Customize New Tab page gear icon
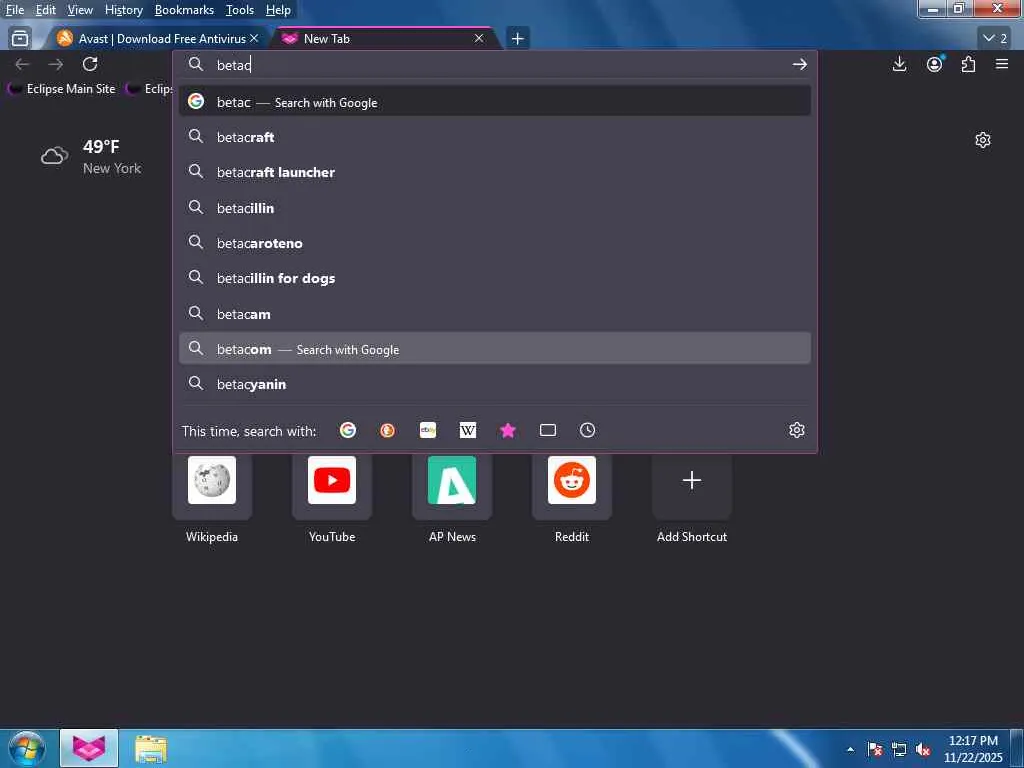Viewport: 1024px width, 768px height. (982, 140)
